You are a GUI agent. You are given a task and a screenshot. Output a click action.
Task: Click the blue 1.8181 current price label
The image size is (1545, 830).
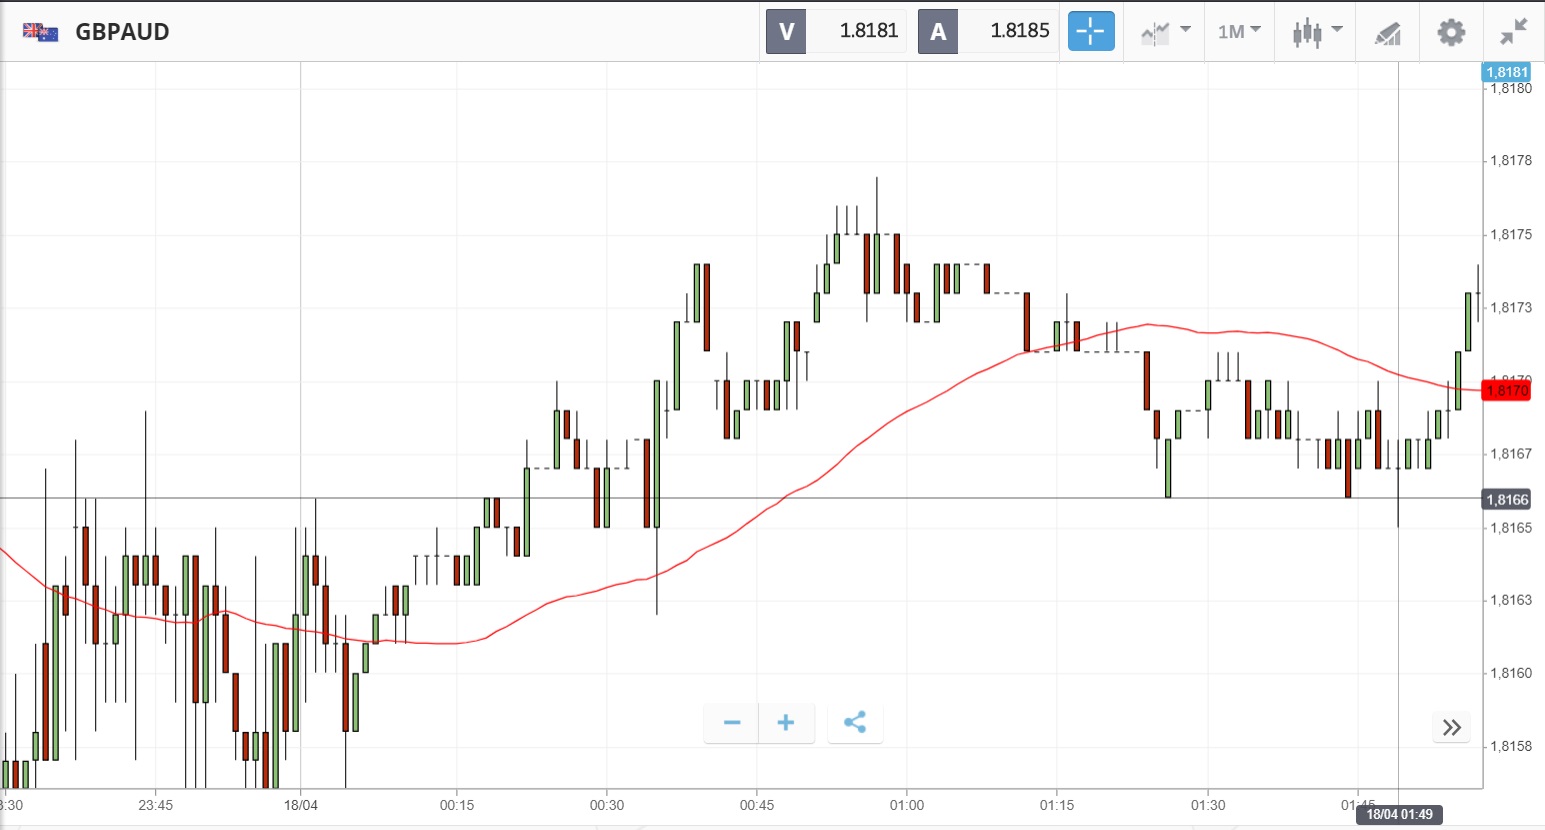1506,72
